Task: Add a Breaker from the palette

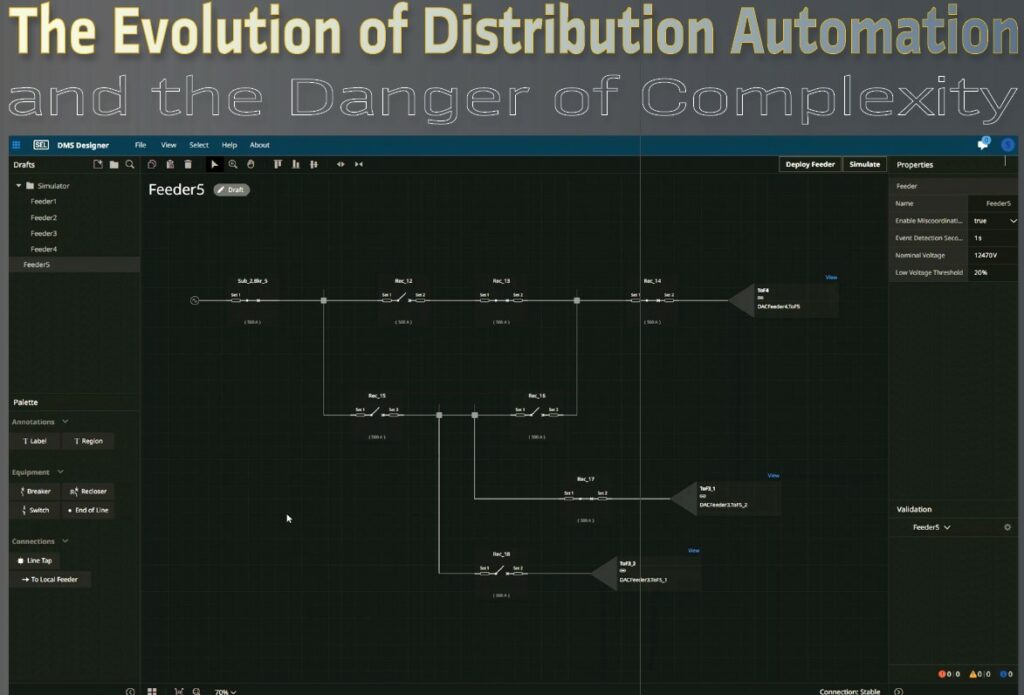Action: (x=35, y=491)
